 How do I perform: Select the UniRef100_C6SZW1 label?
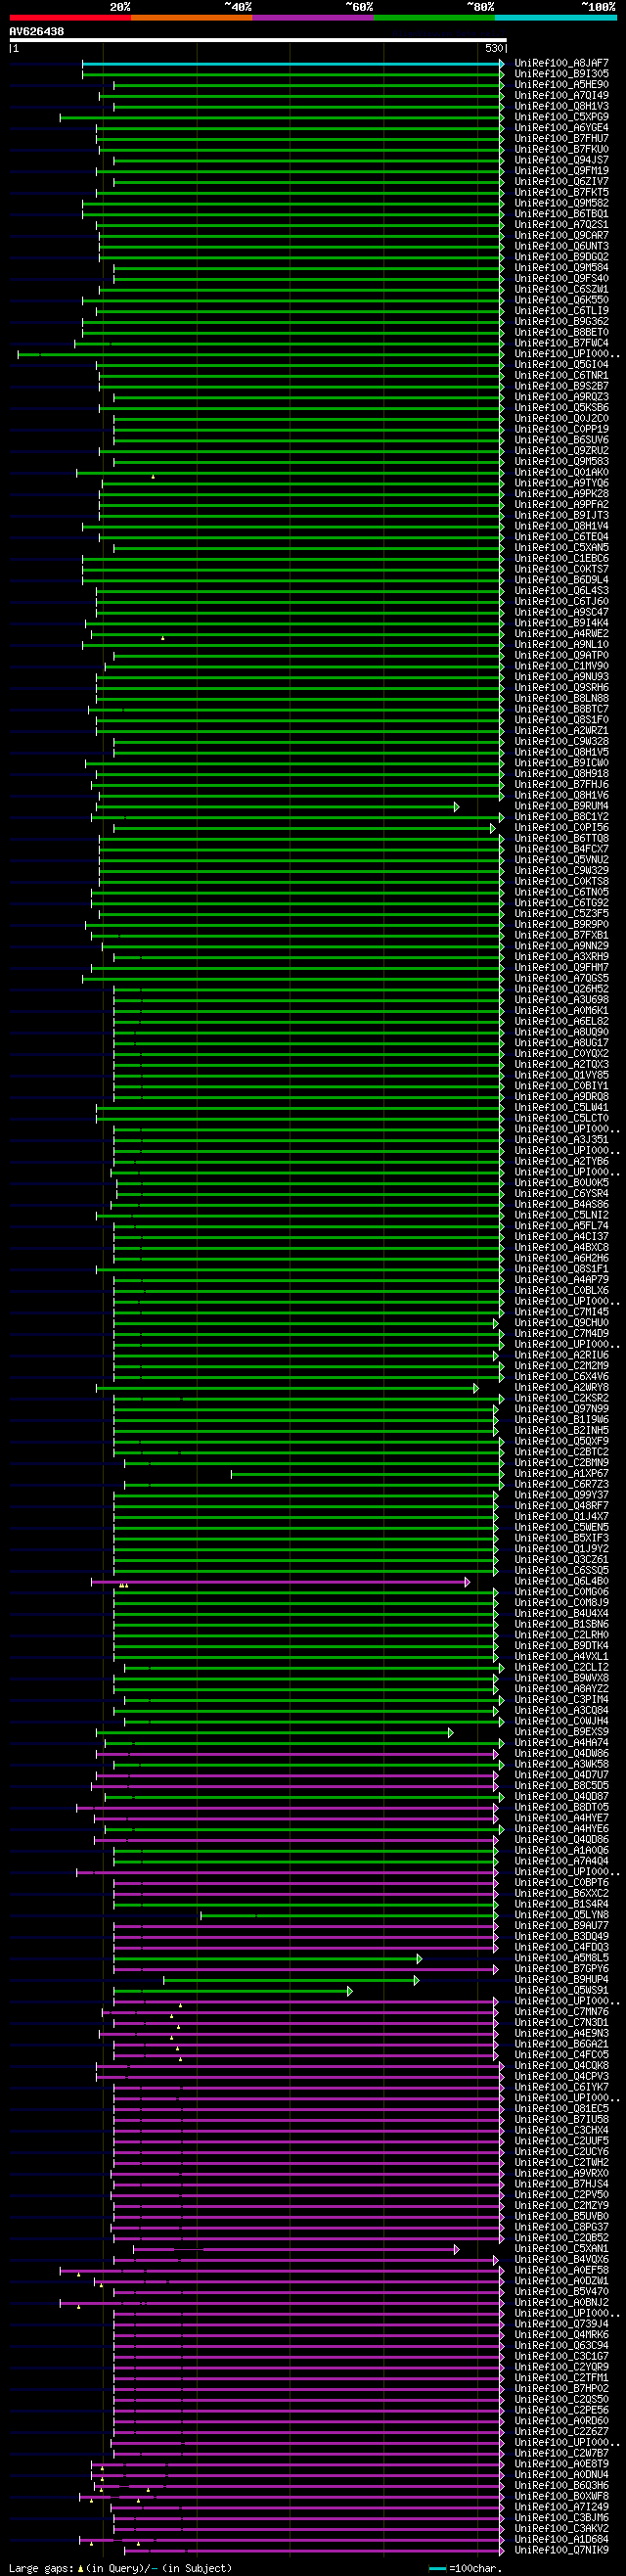tap(562, 289)
